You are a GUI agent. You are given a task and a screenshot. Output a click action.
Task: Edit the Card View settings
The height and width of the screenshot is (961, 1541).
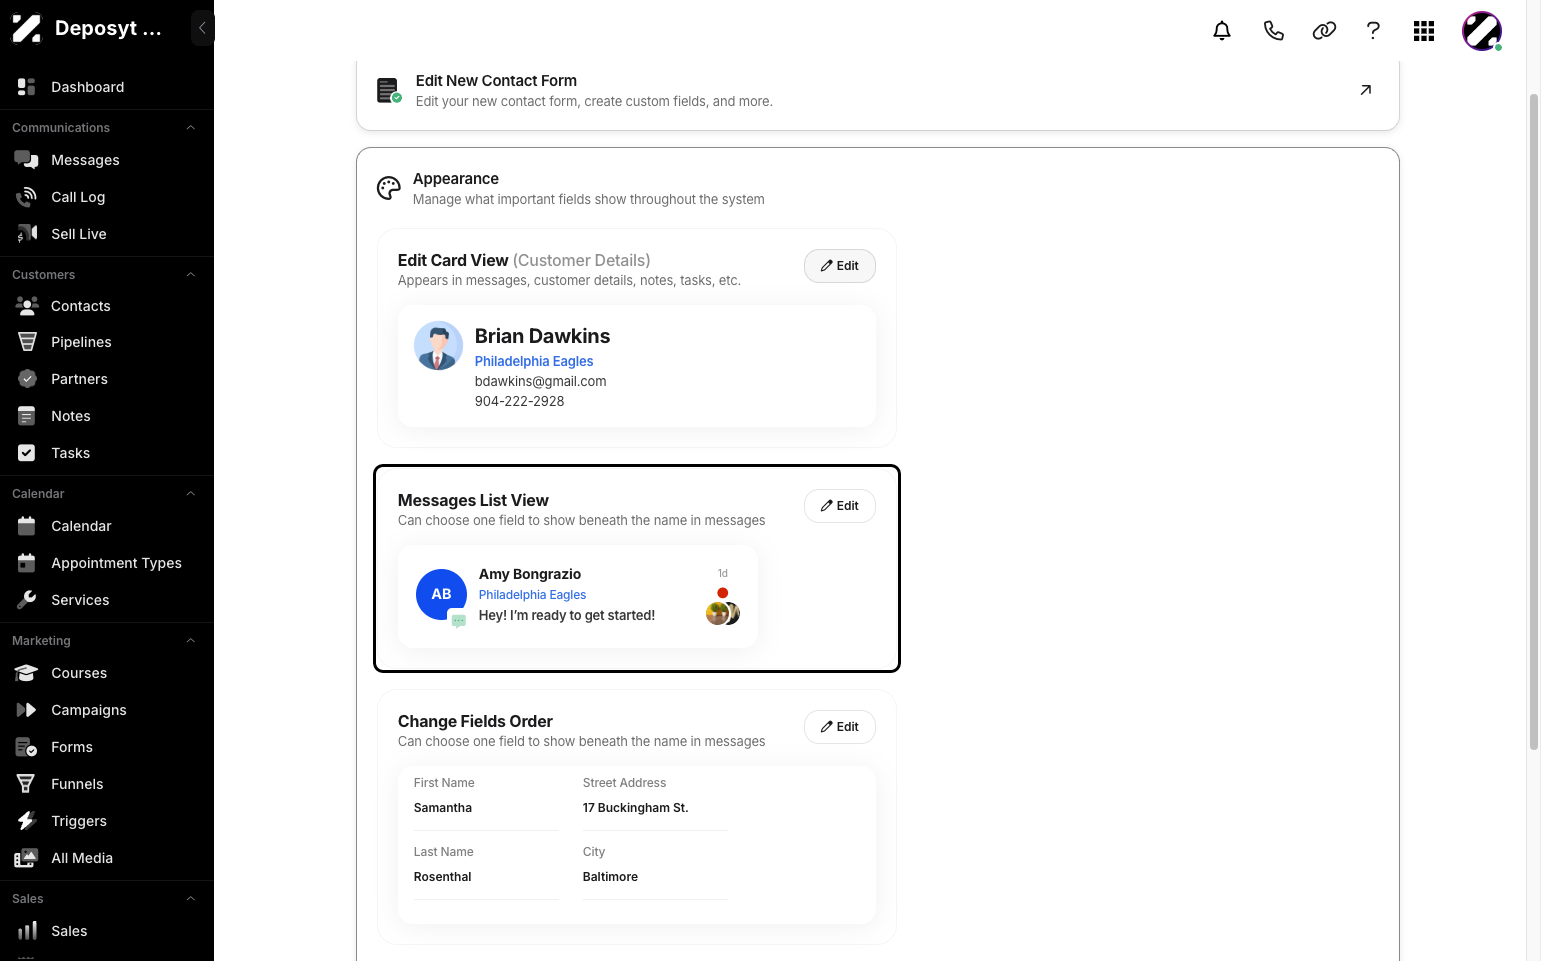tap(840, 266)
